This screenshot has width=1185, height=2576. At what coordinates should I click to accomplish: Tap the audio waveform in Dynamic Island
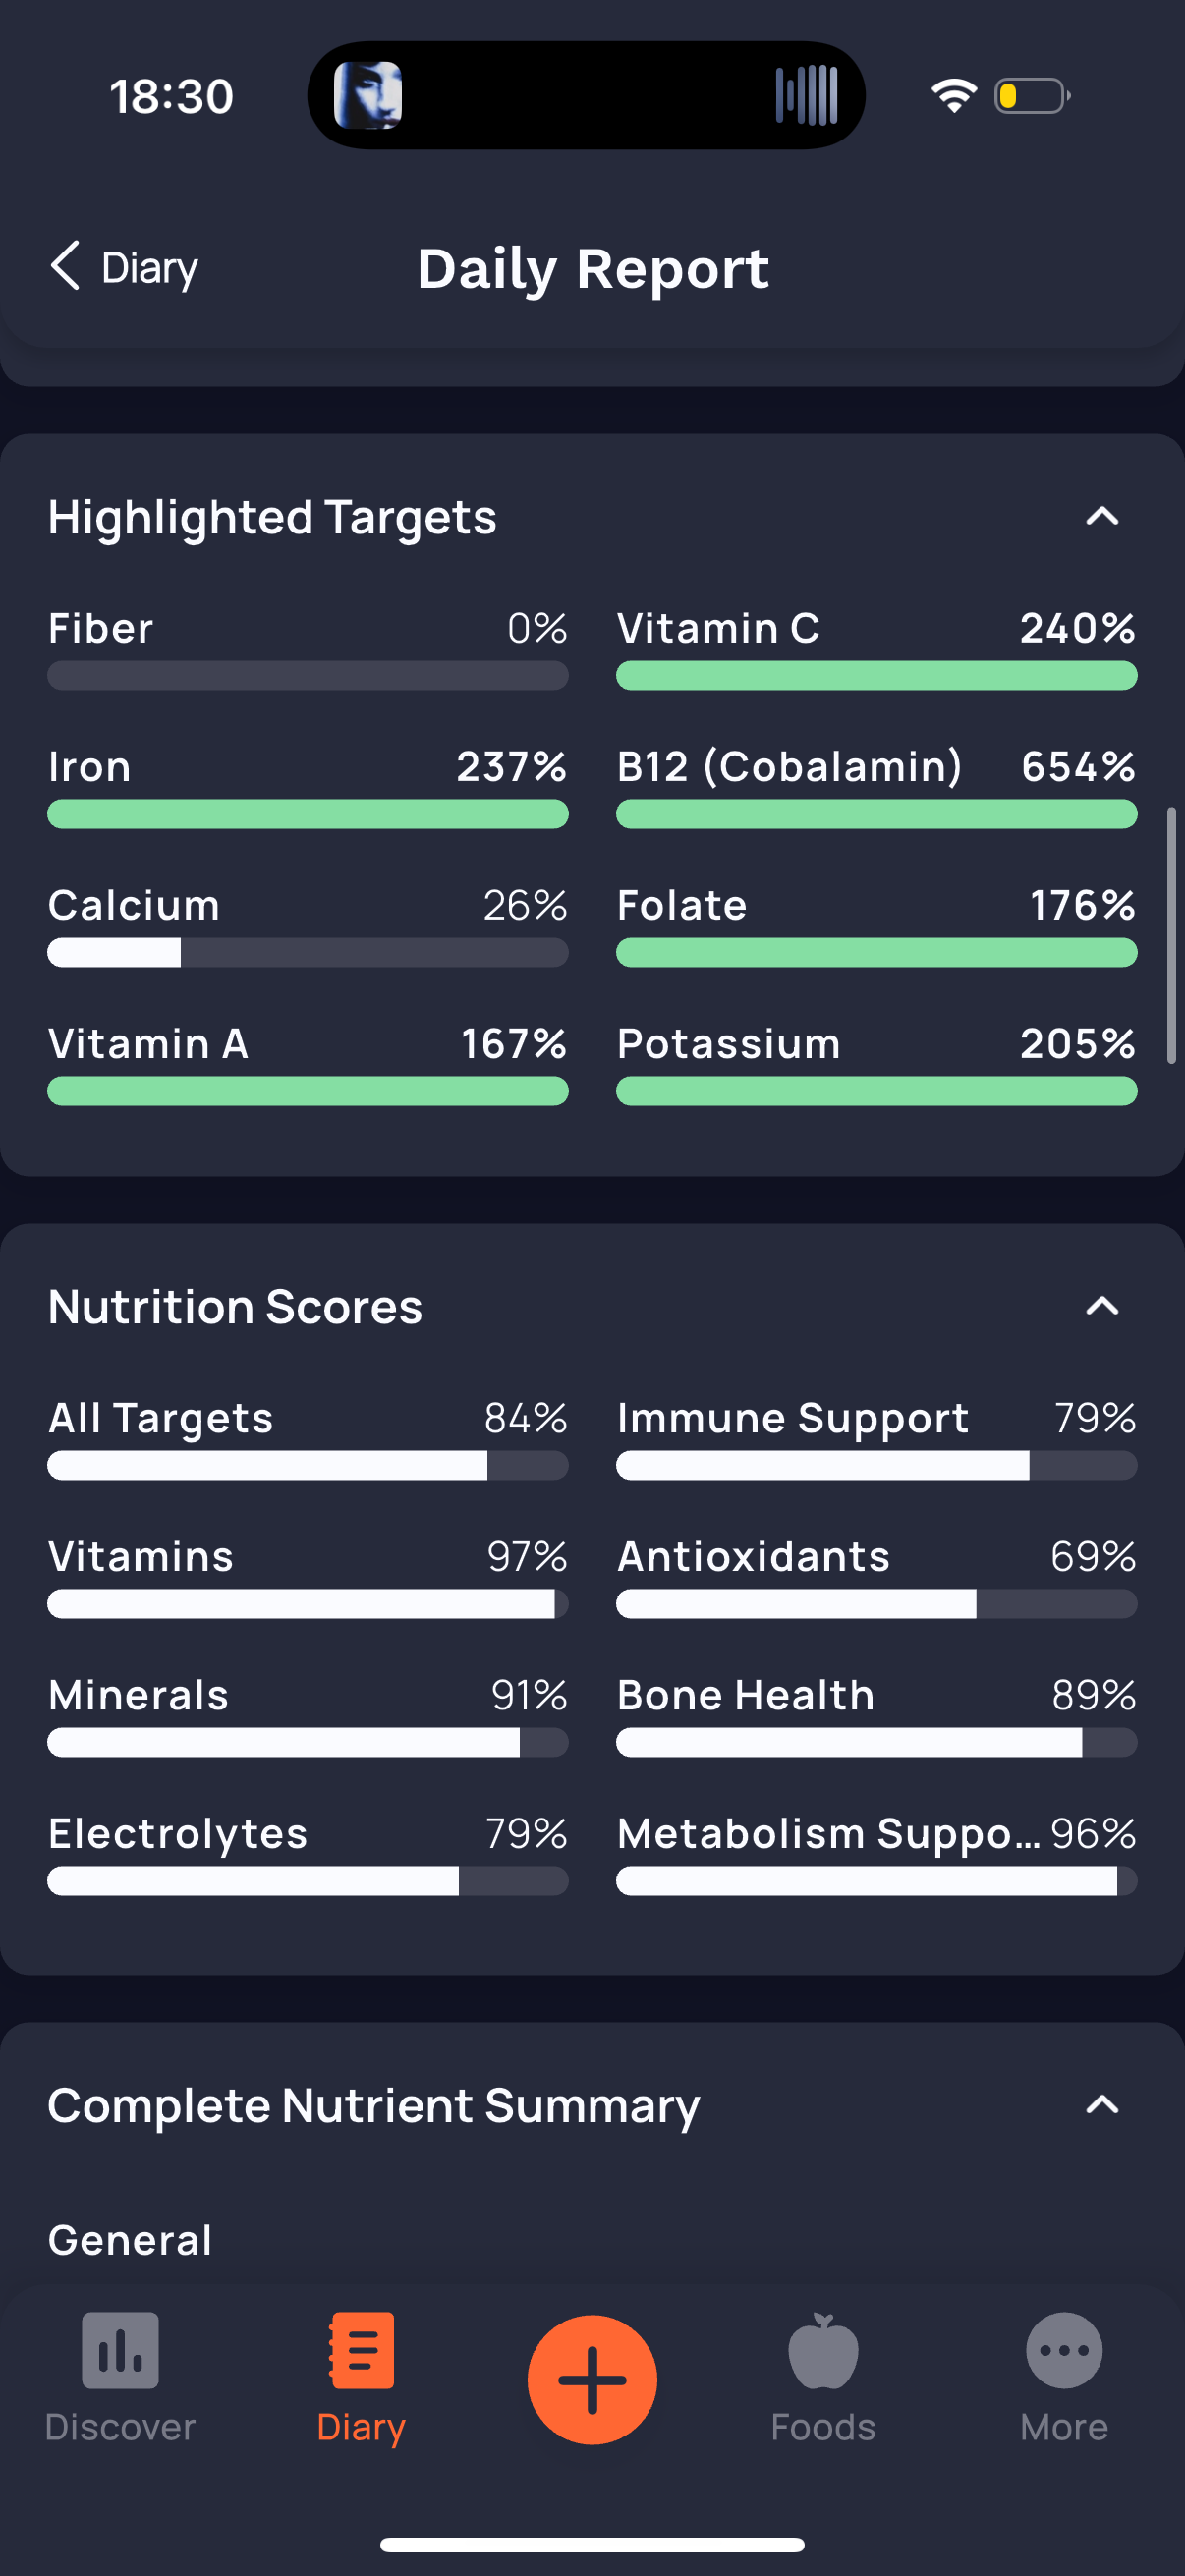[806, 96]
